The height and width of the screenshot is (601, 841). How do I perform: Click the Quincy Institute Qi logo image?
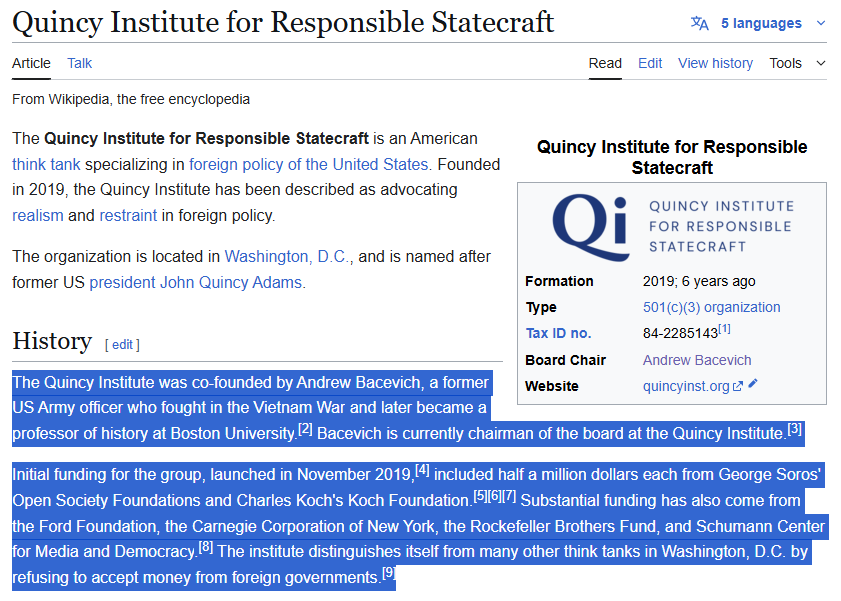click(x=672, y=227)
